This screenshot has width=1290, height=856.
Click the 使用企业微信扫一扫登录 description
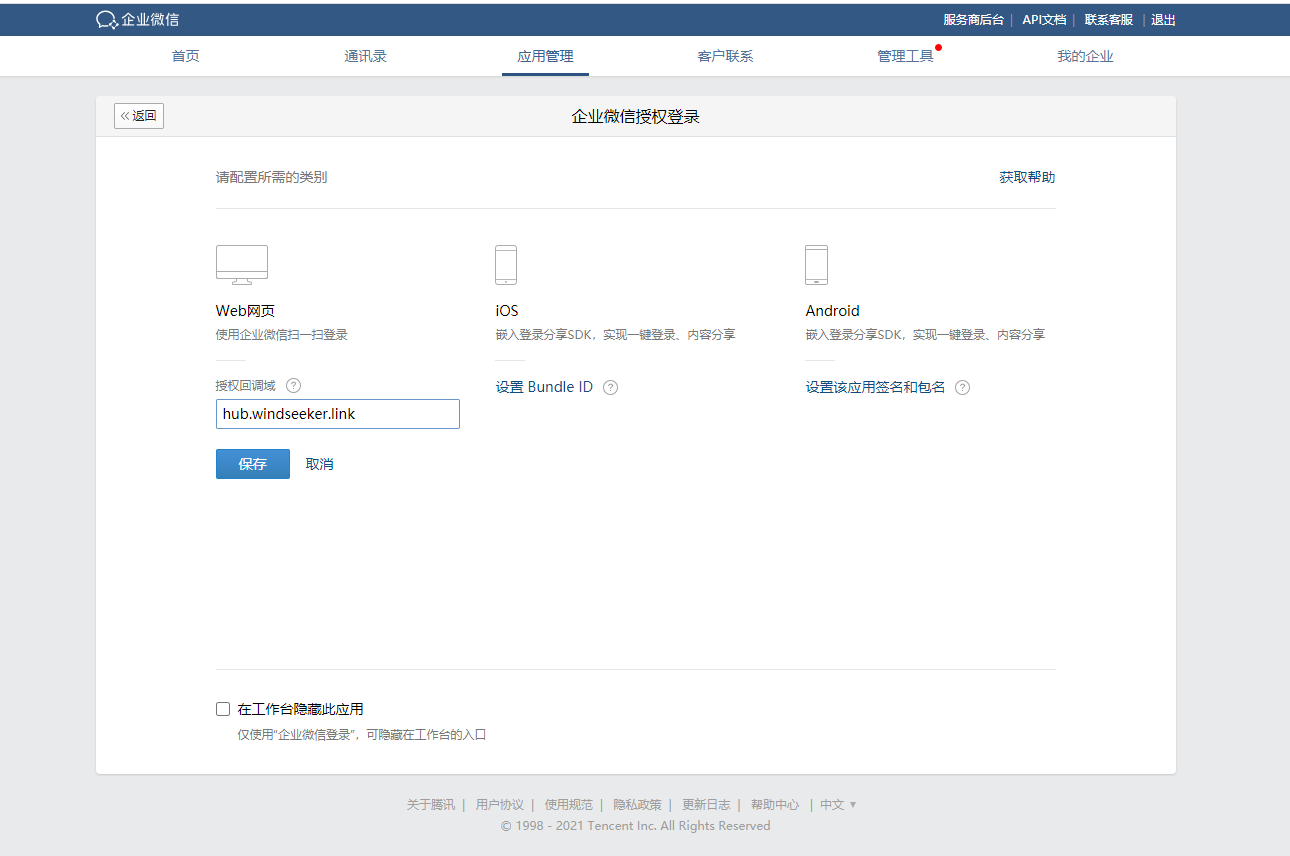(282, 335)
